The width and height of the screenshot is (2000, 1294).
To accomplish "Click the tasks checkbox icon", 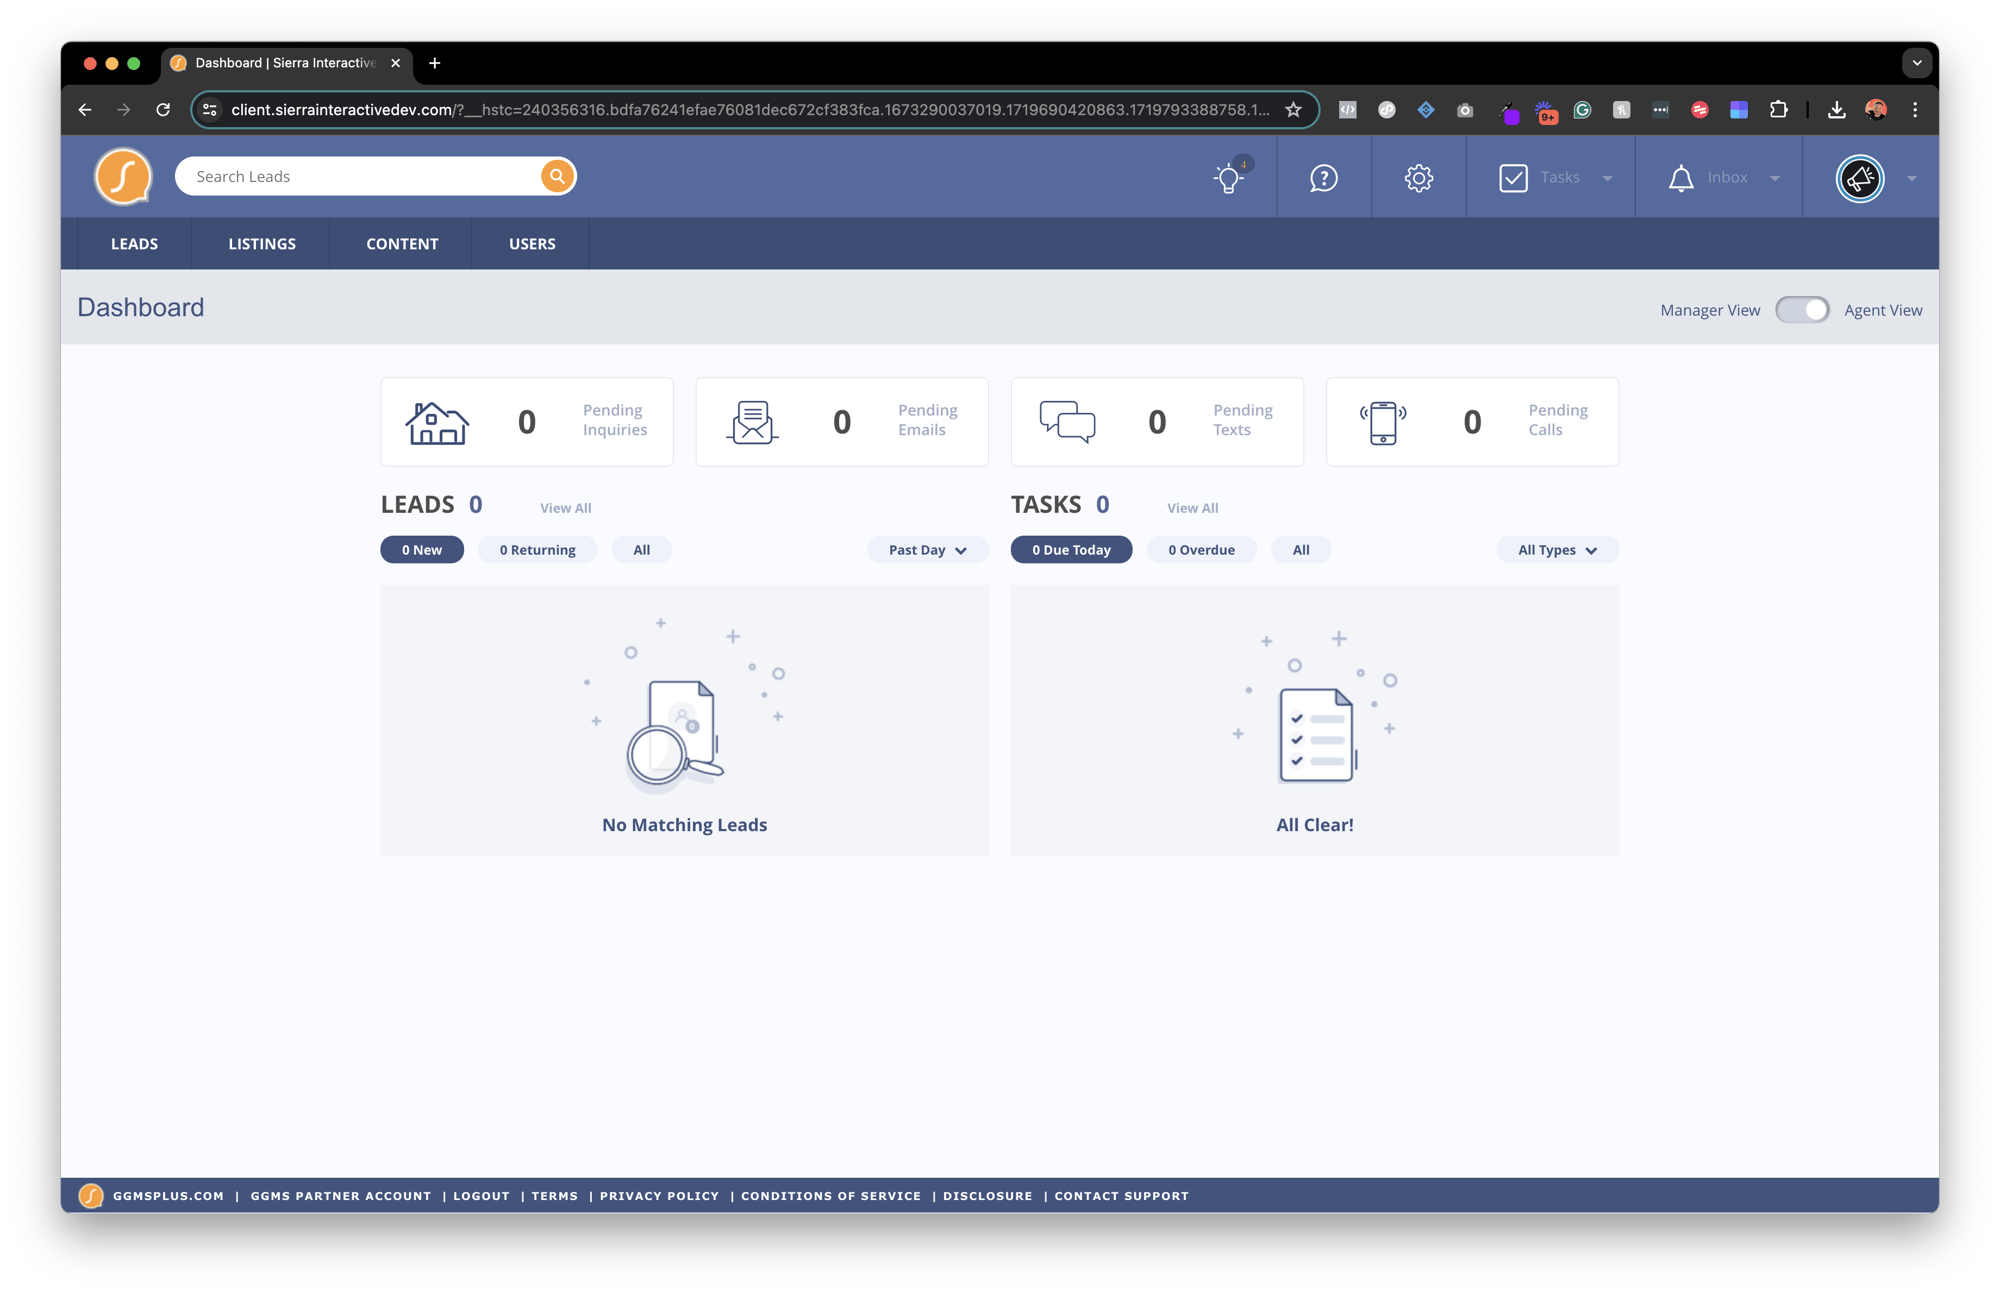I will [x=1512, y=175].
